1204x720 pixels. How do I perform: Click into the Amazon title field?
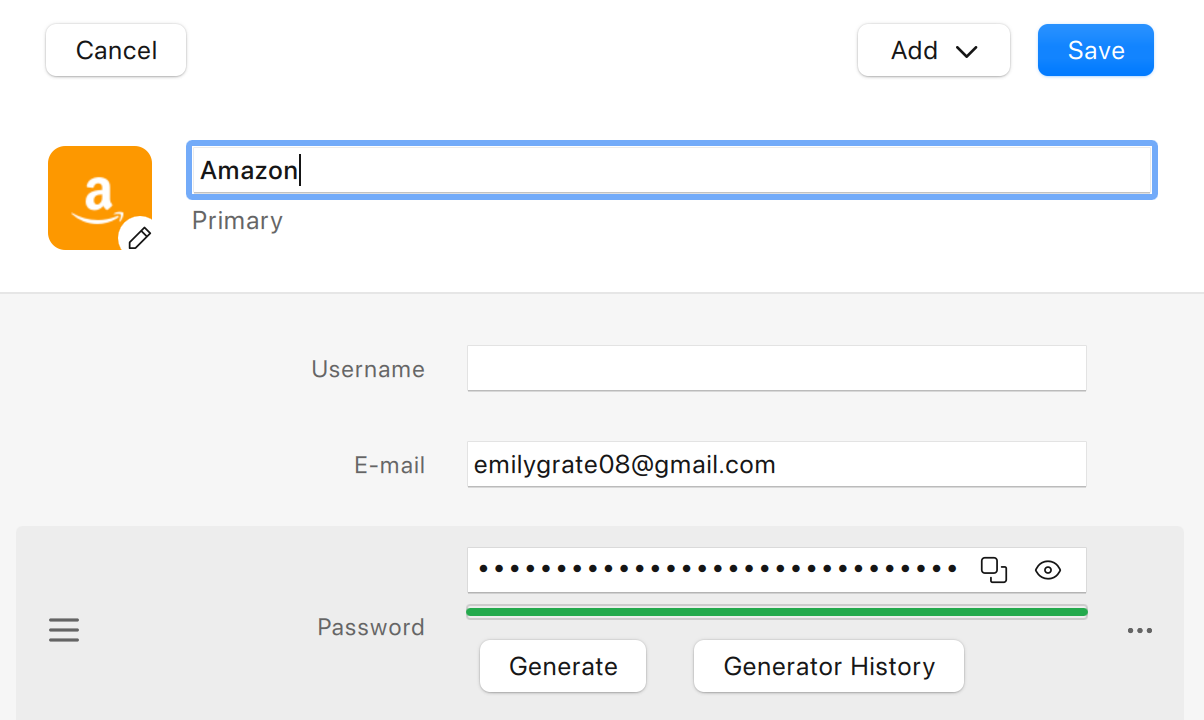[x=672, y=170]
